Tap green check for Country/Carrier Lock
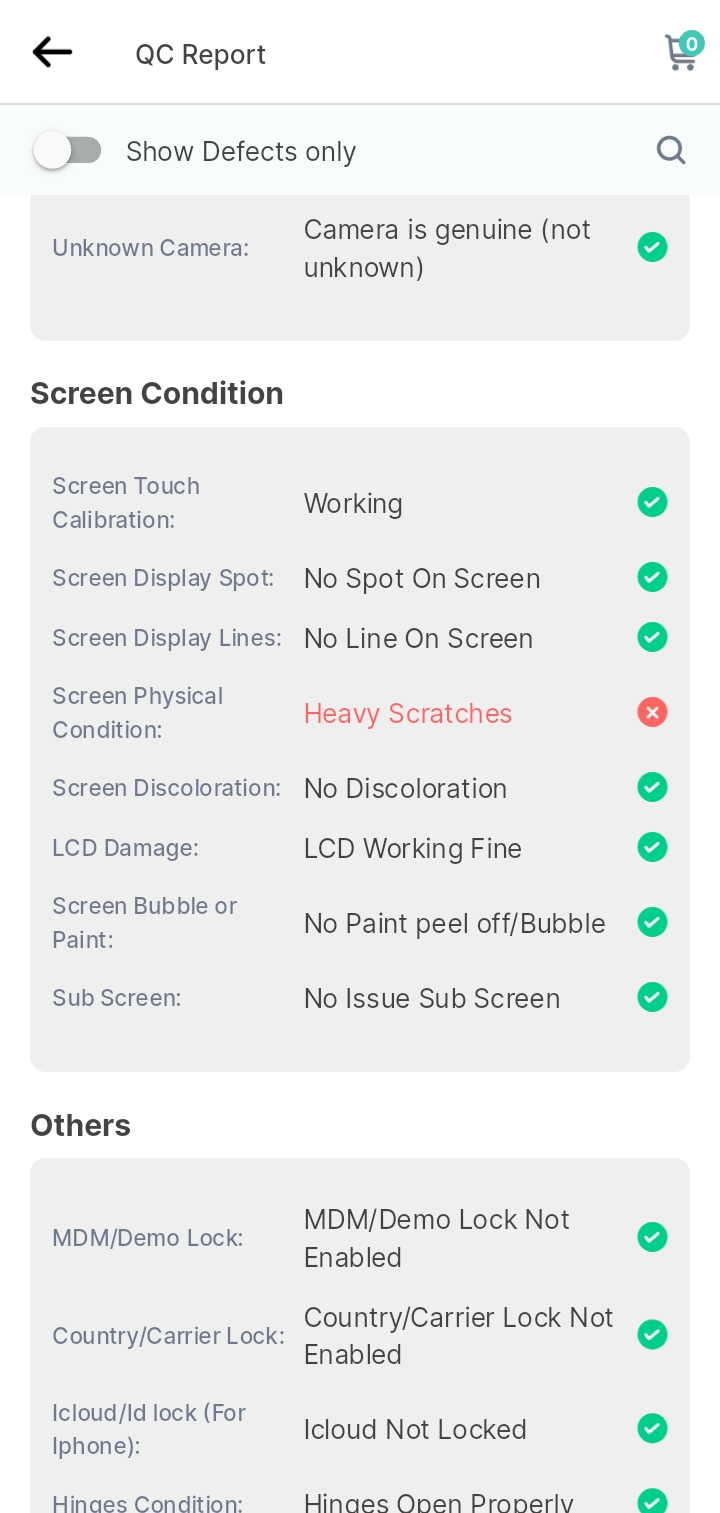Image resolution: width=720 pixels, height=1513 pixels. [652, 1334]
